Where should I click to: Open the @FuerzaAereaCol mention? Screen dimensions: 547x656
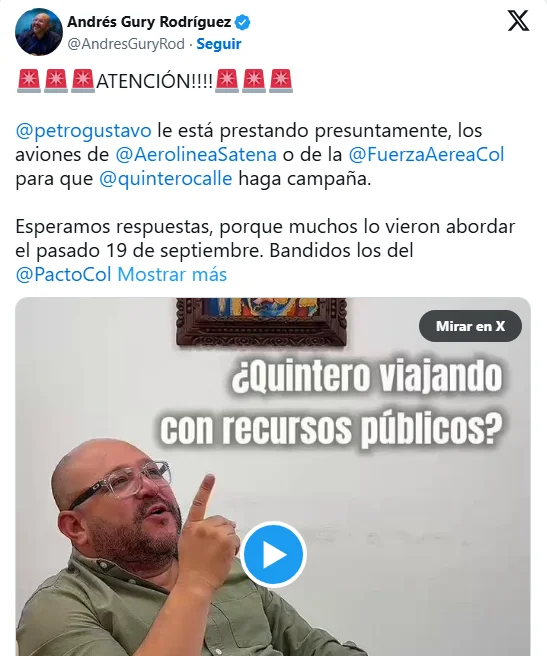426,154
